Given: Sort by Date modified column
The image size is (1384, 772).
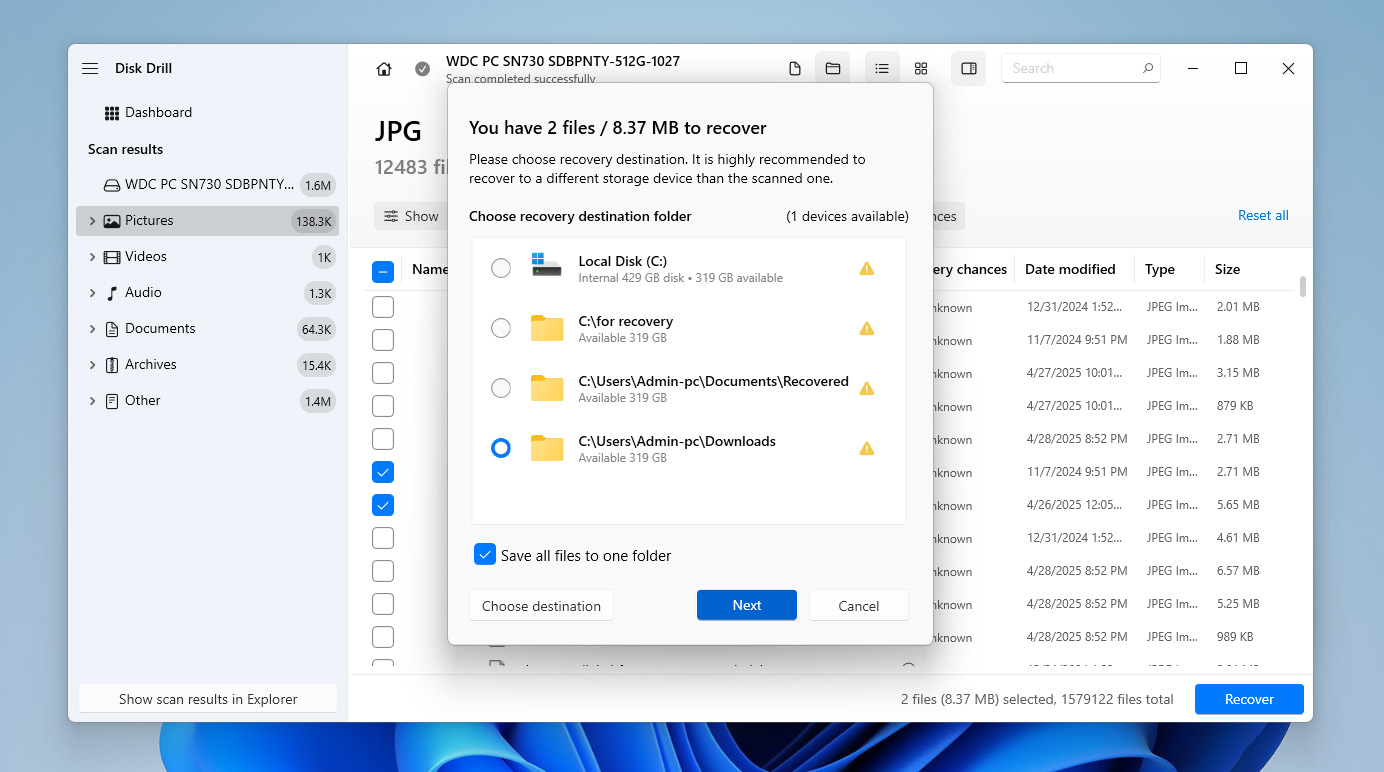Looking at the screenshot, I should (x=1070, y=269).
